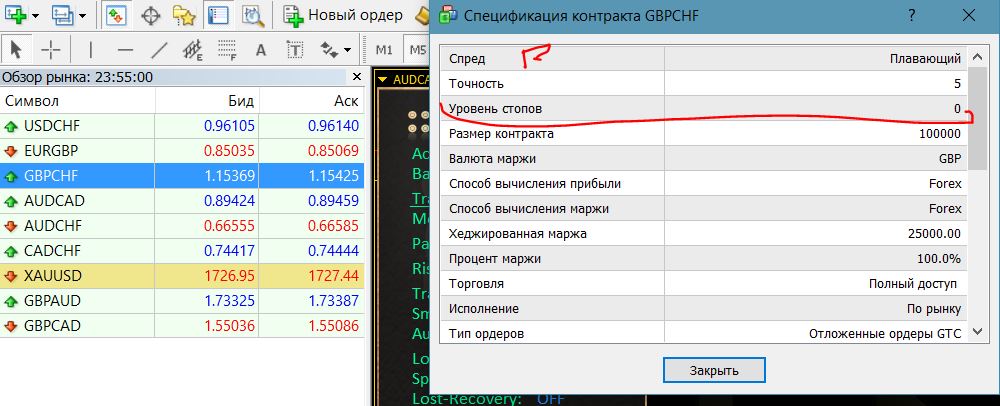1000x406 pixels.
Task: Toggle the Terminal panel icon
Action: [217, 15]
